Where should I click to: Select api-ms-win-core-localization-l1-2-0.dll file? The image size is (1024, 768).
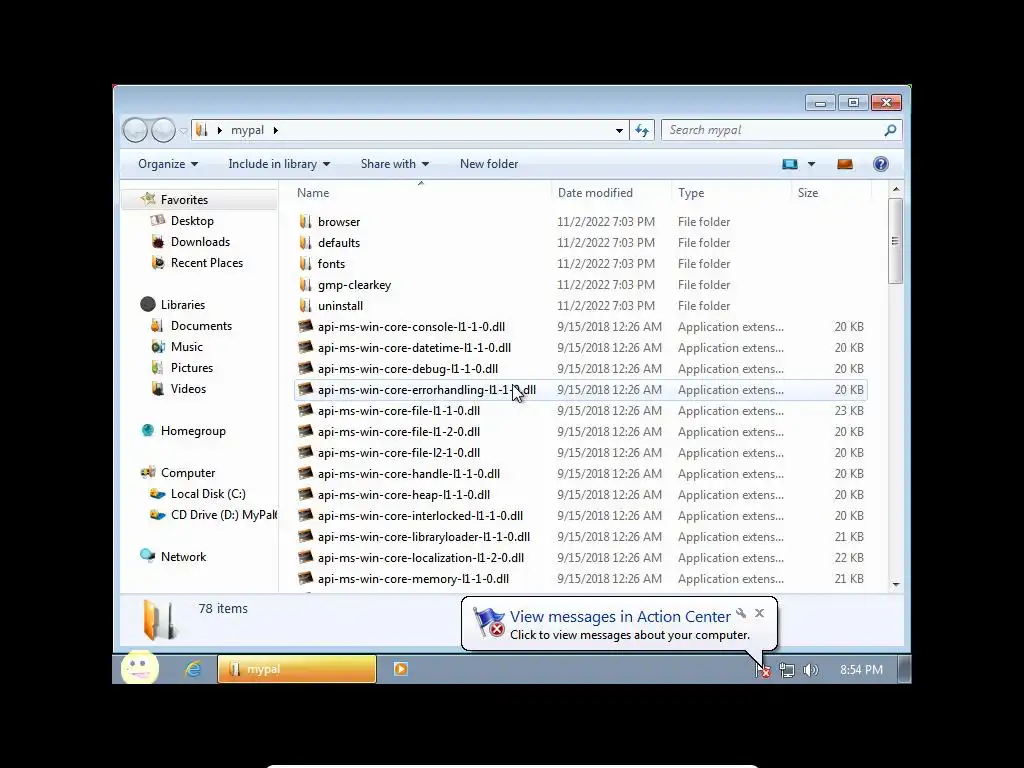click(x=421, y=558)
